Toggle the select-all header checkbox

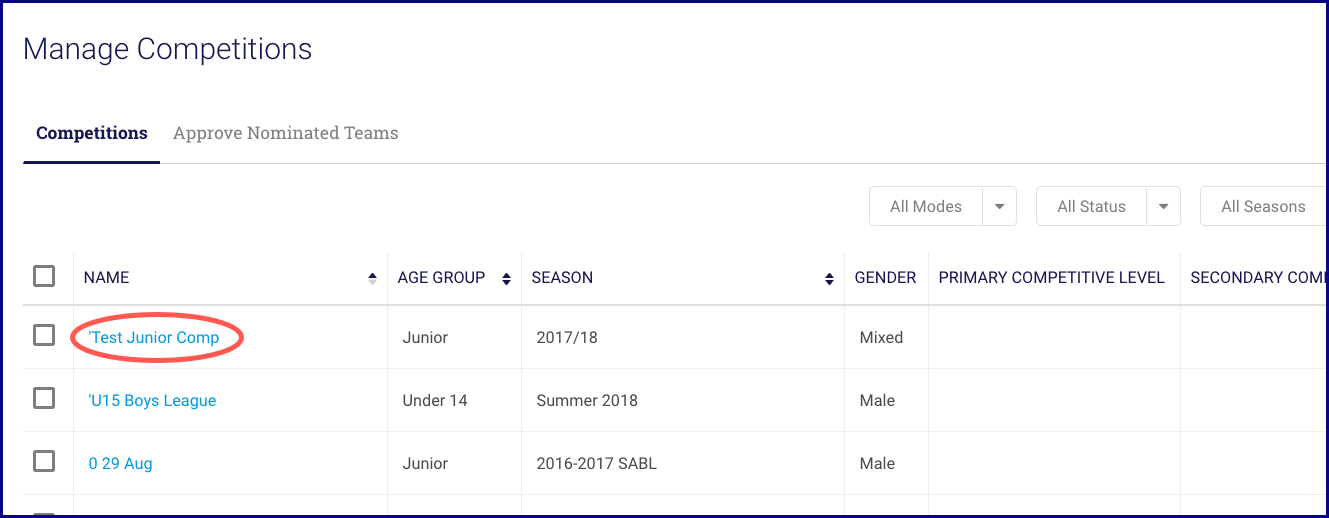pos(44,276)
